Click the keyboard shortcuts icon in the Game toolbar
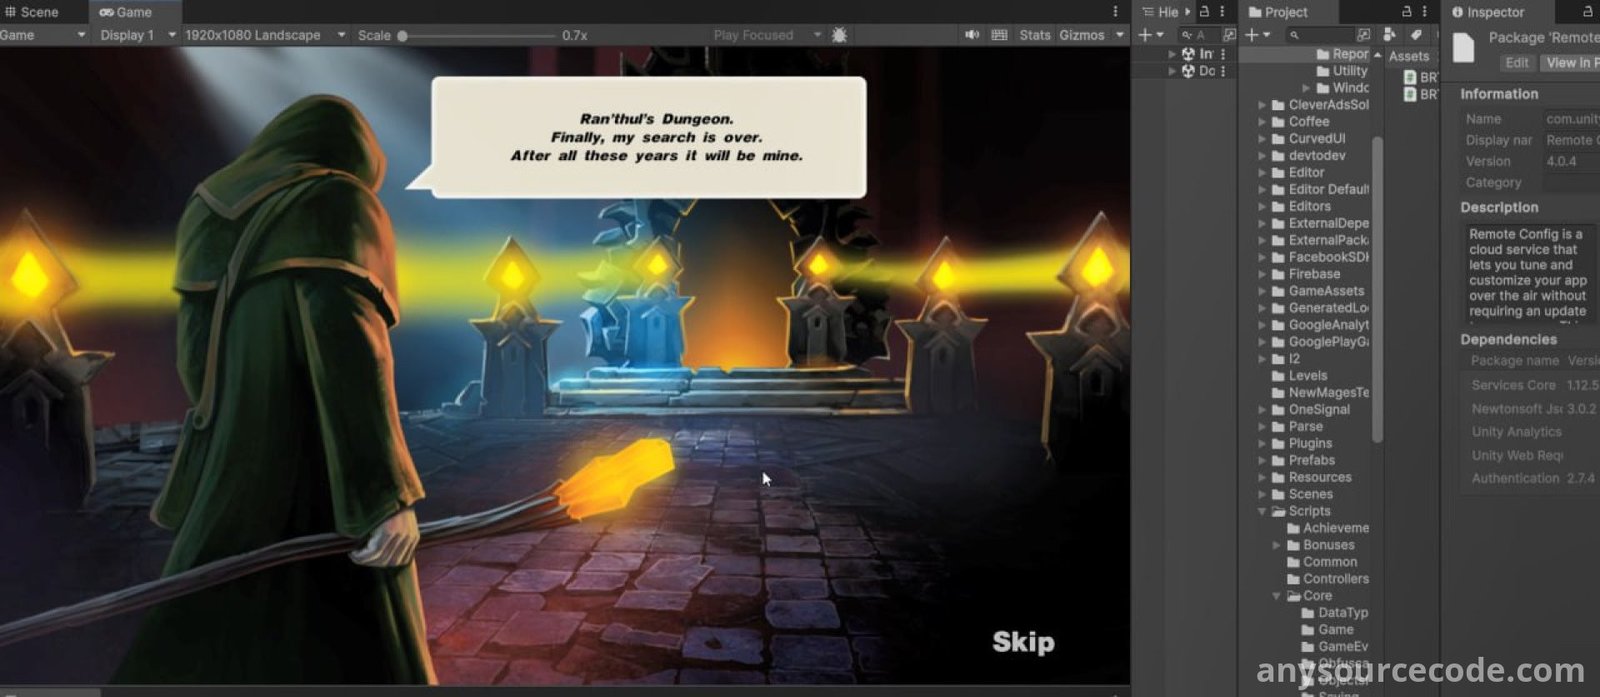Screen dimensions: 1600x697 (998, 35)
